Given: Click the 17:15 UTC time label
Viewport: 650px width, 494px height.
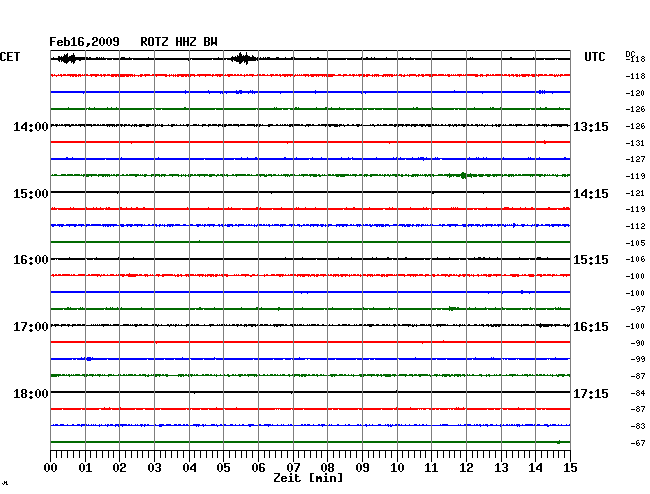Looking at the screenshot, I should (x=591, y=393).
